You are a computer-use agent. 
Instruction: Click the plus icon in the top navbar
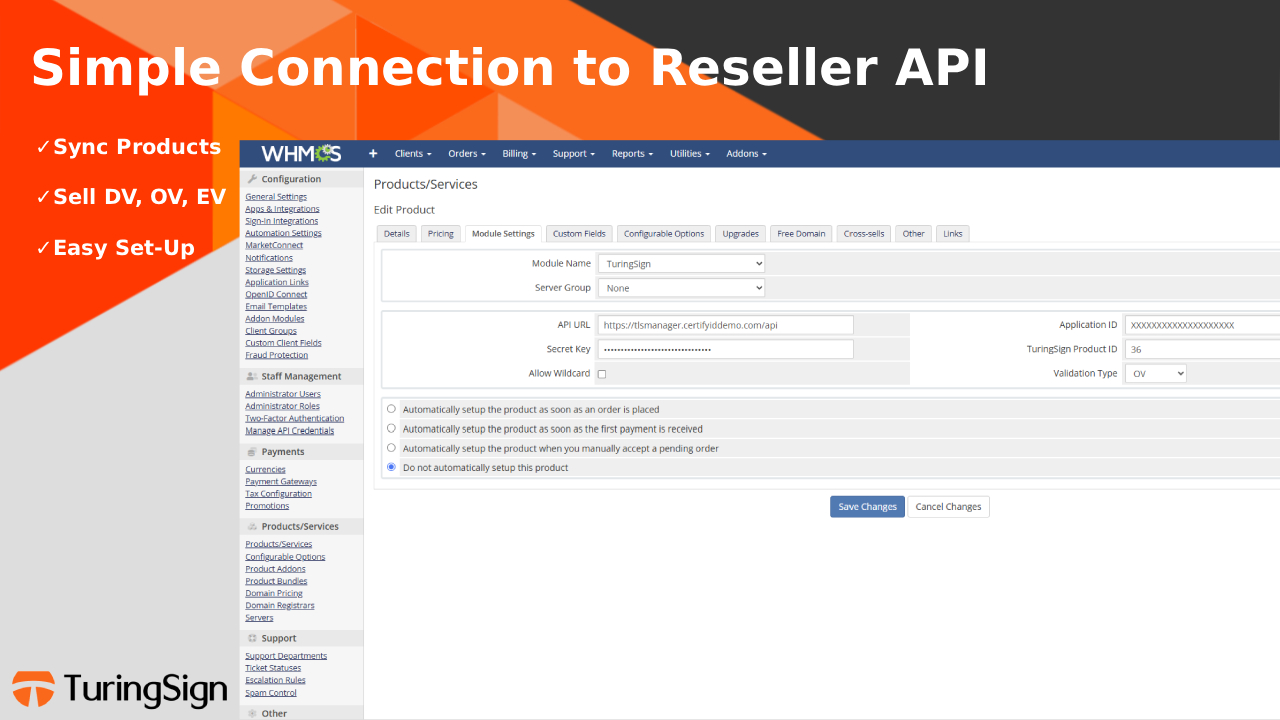[373, 154]
